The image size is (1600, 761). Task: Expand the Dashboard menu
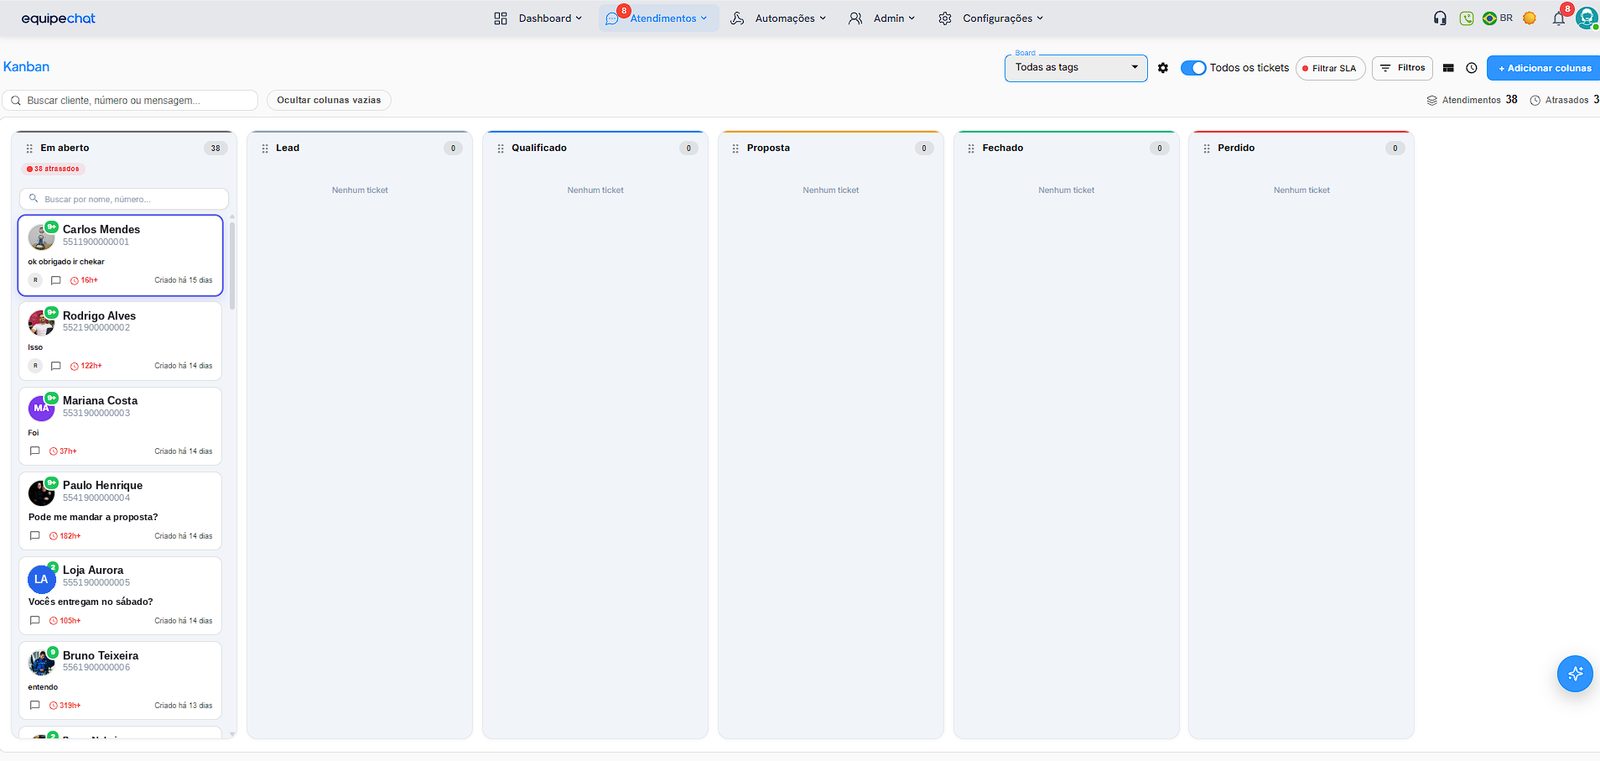tap(538, 18)
